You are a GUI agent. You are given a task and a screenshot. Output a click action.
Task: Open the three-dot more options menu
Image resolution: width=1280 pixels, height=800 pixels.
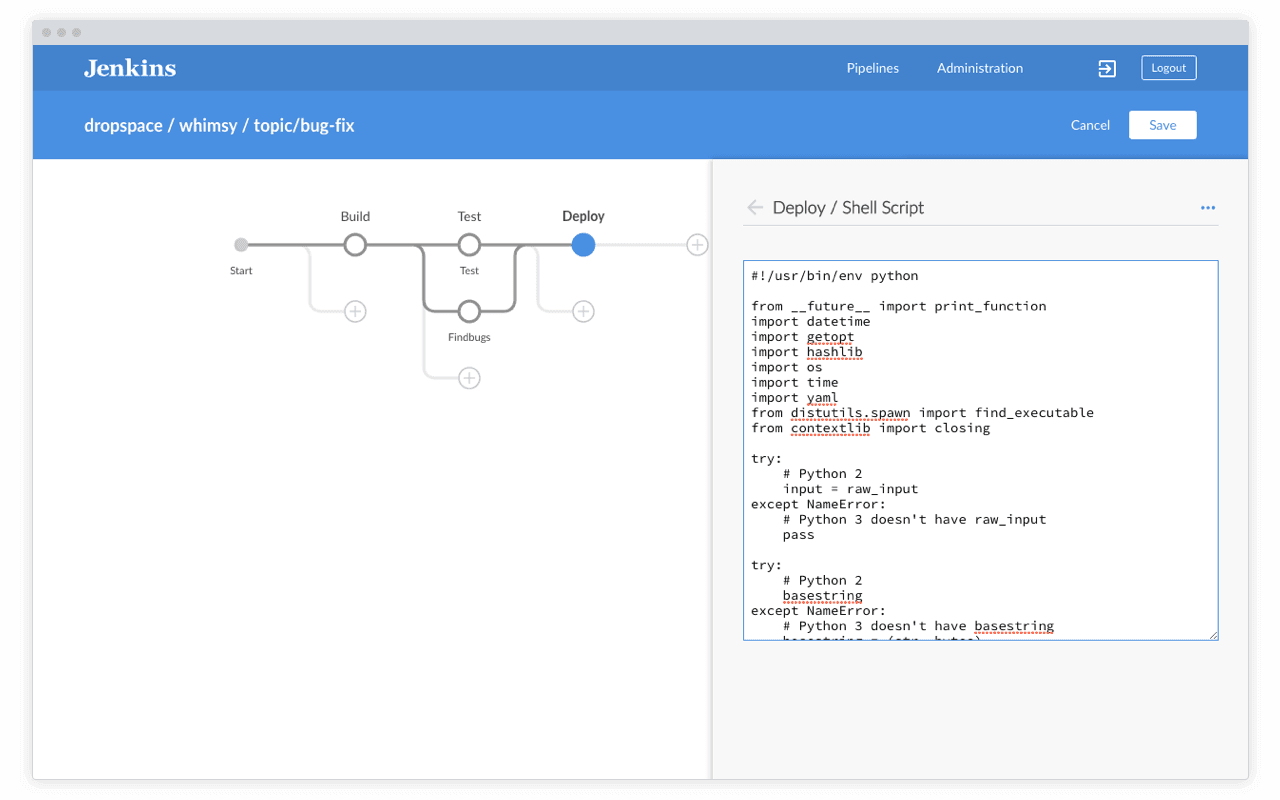[x=1207, y=208]
